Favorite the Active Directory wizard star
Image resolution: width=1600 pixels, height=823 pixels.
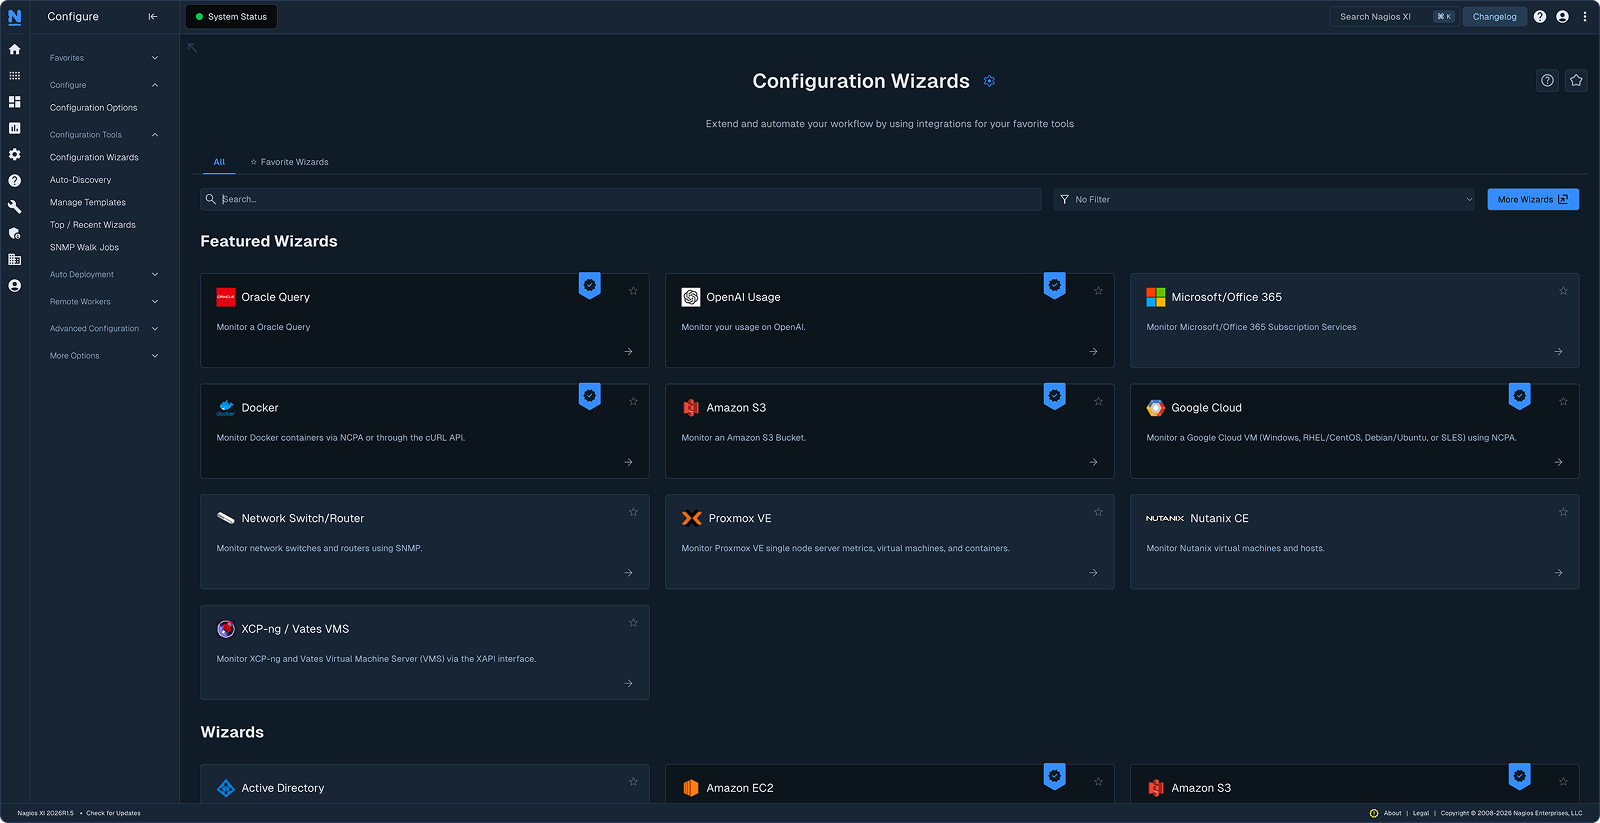[x=633, y=782]
